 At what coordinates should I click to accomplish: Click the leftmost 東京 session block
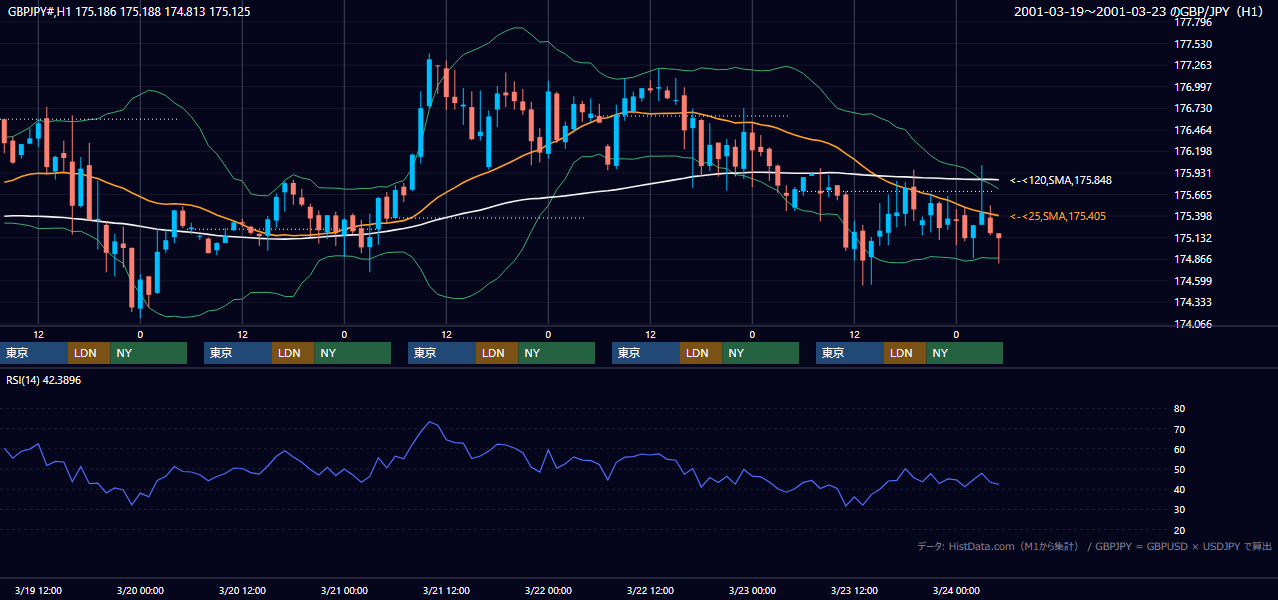[x=34, y=353]
